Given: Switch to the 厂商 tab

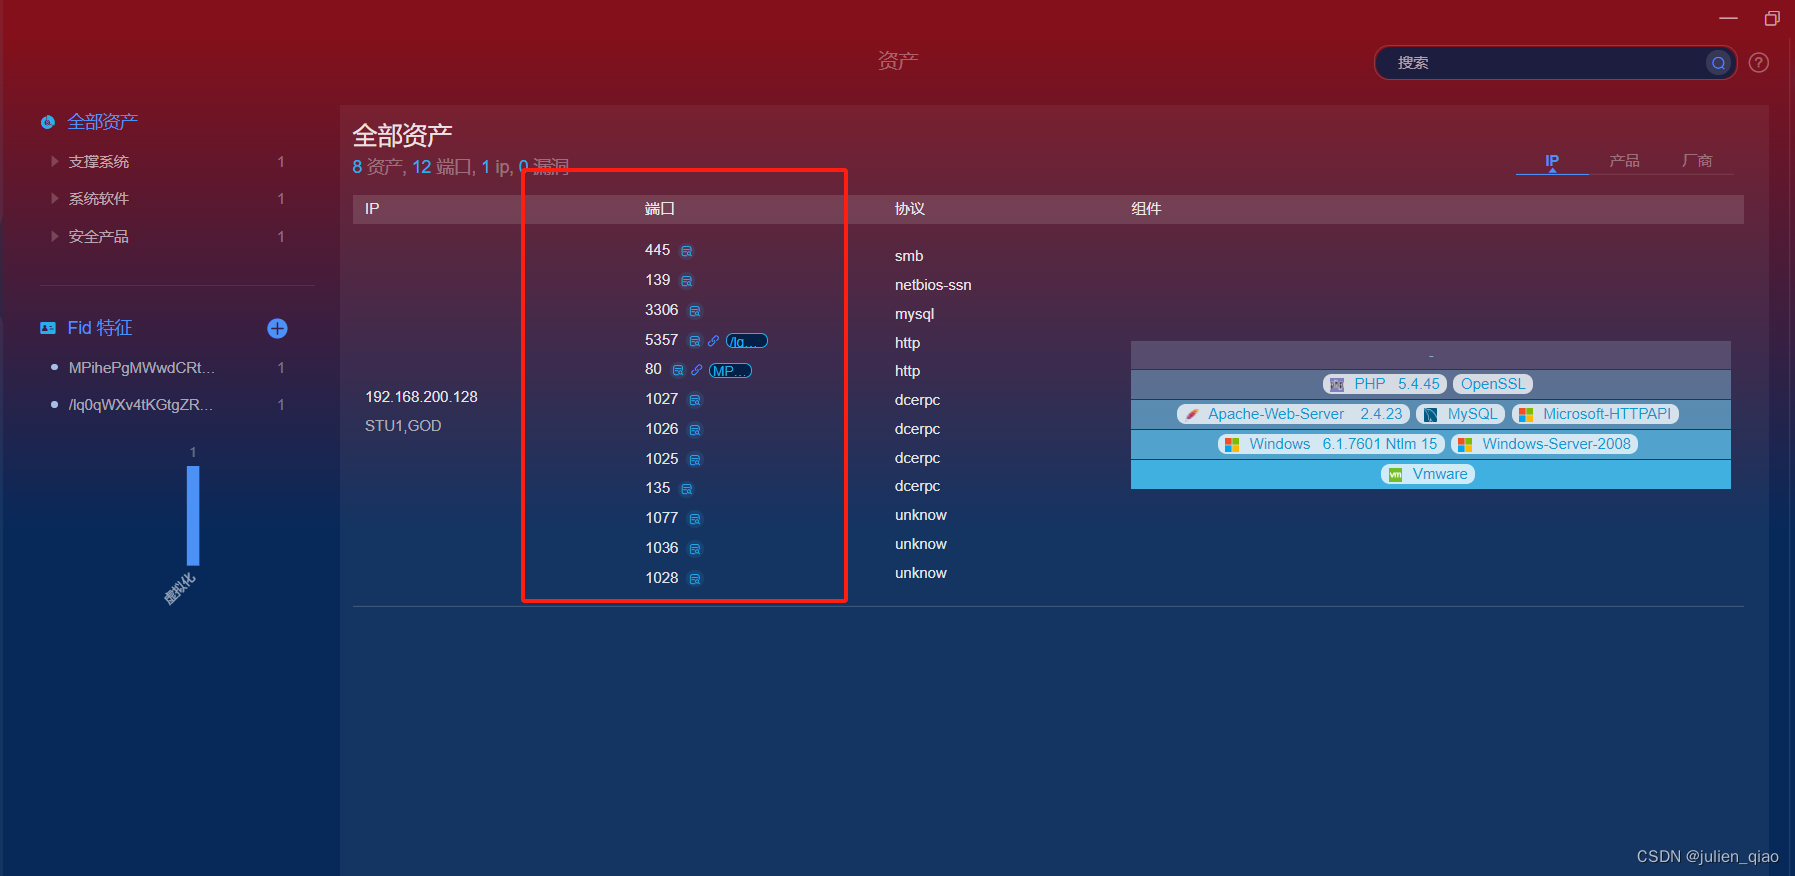Looking at the screenshot, I should point(1697,161).
